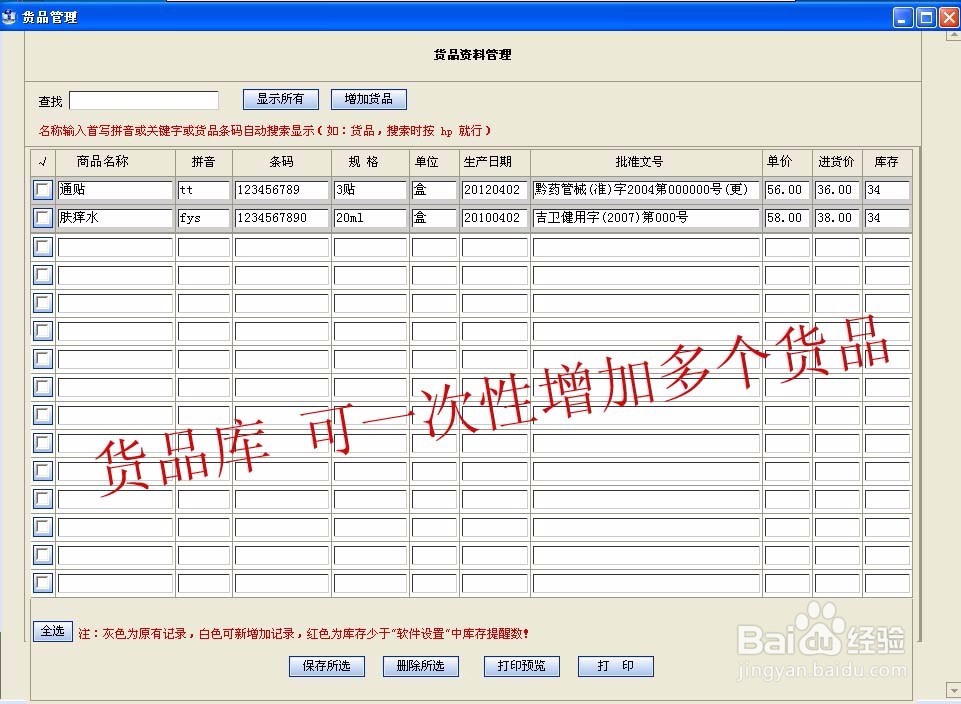Click the 打印 button
Image resolution: width=961 pixels, height=704 pixels.
click(x=615, y=666)
